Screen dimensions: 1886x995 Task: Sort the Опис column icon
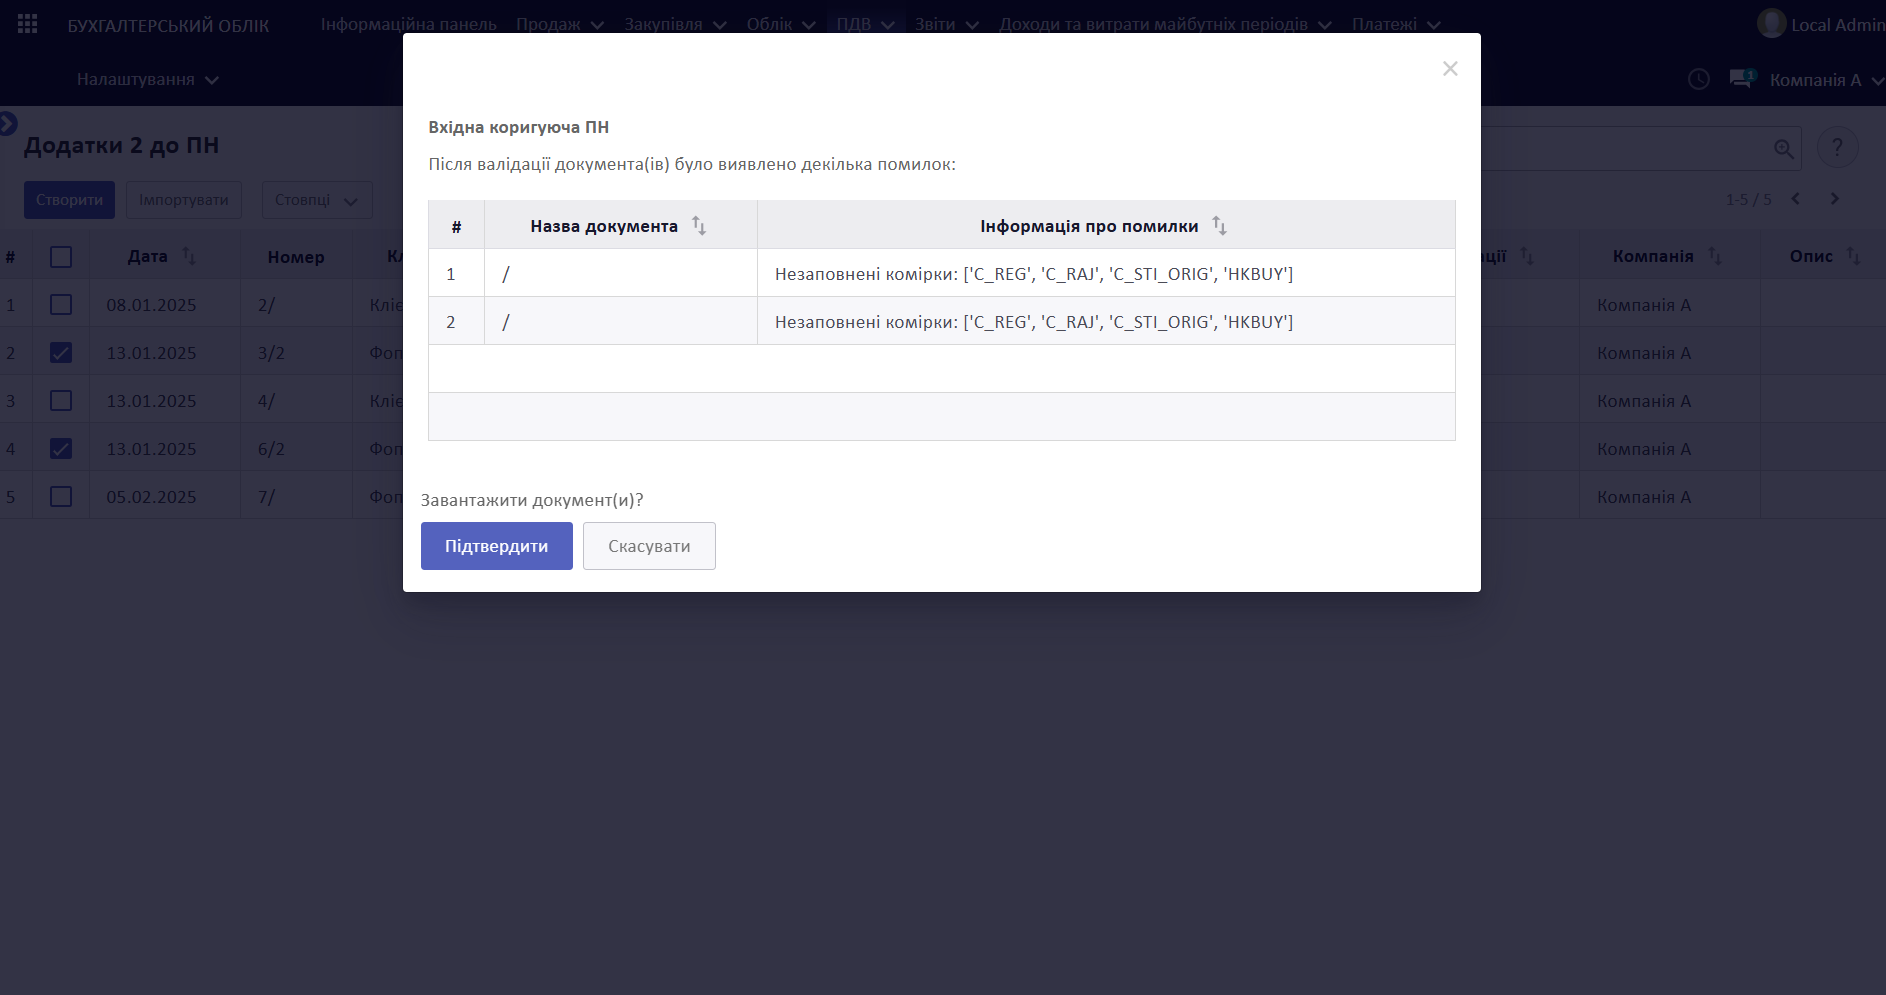tap(1852, 256)
